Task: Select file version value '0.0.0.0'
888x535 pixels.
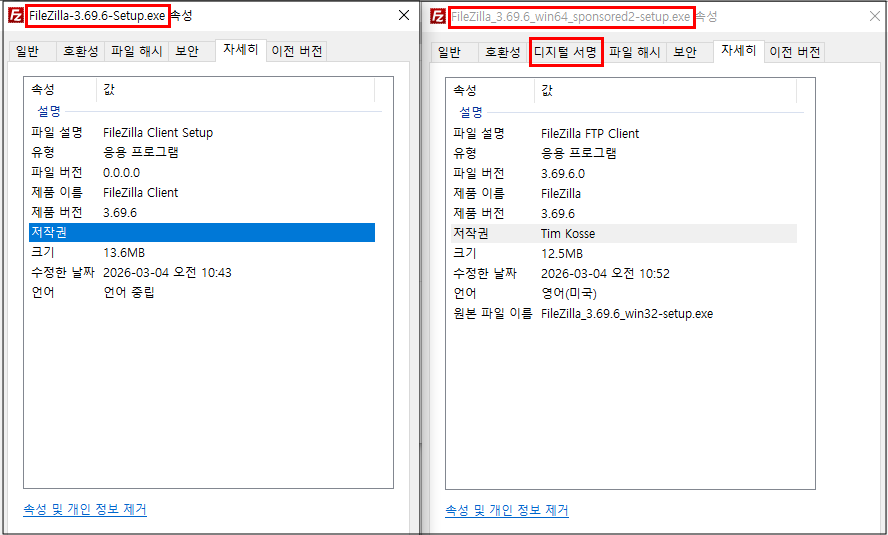Action: click(x=122, y=173)
